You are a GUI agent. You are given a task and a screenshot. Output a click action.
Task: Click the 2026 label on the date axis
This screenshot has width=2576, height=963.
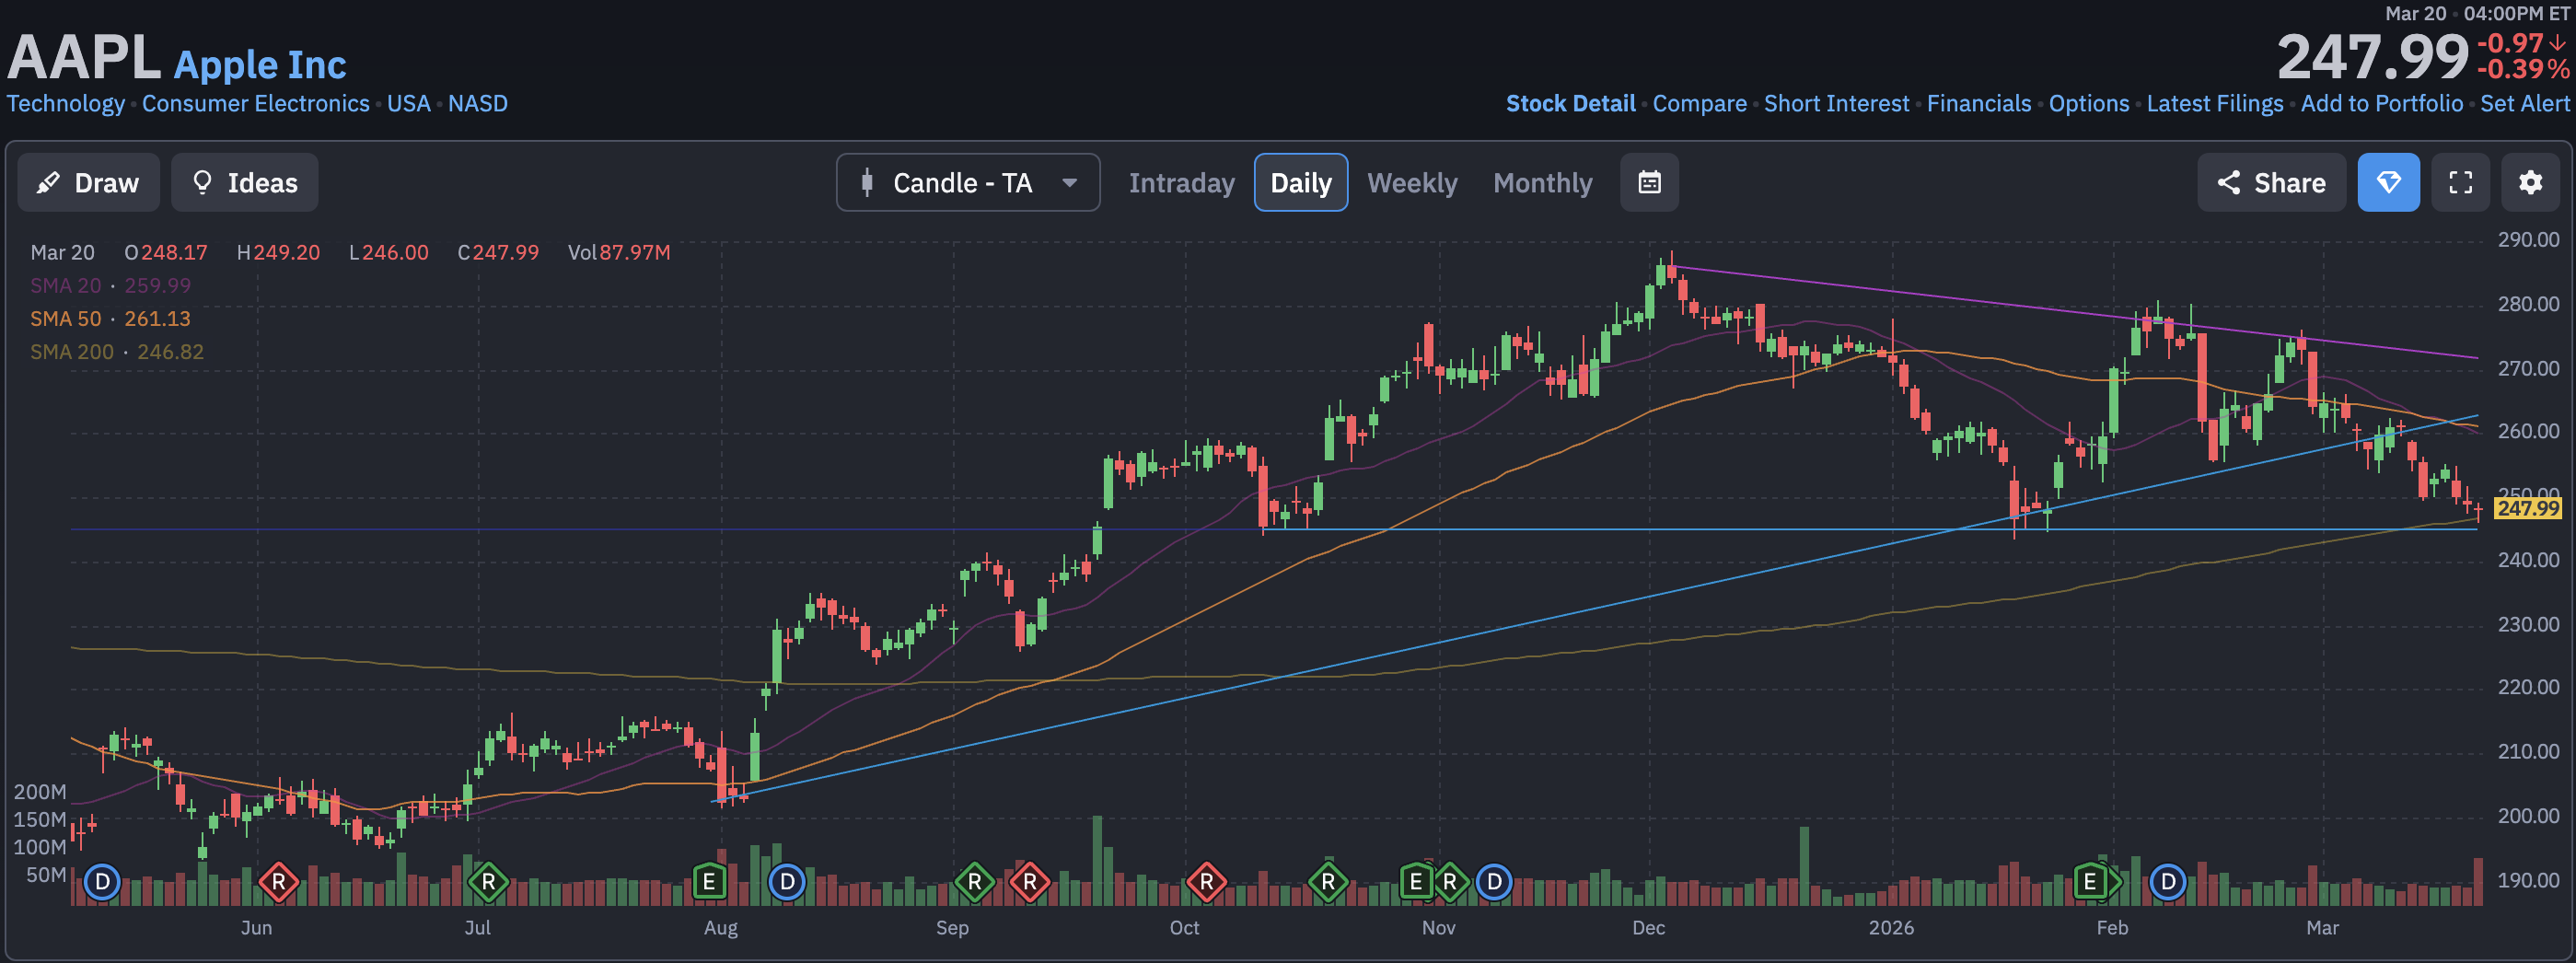[x=1891, y=927]
